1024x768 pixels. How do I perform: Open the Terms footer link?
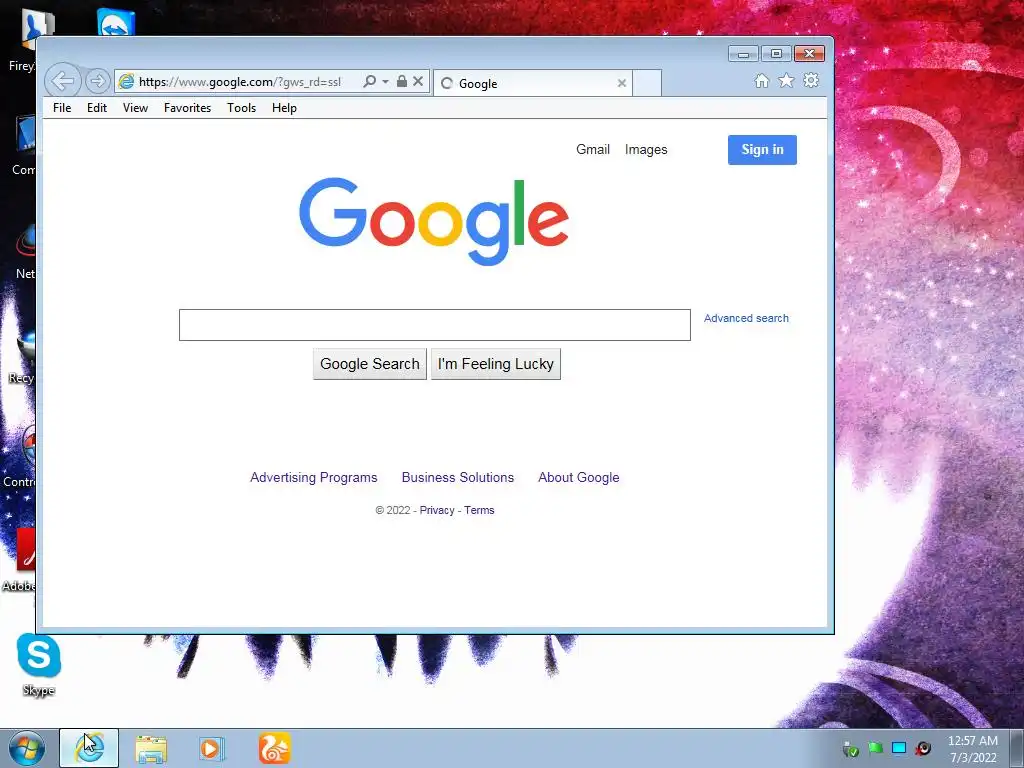(479, 510)
